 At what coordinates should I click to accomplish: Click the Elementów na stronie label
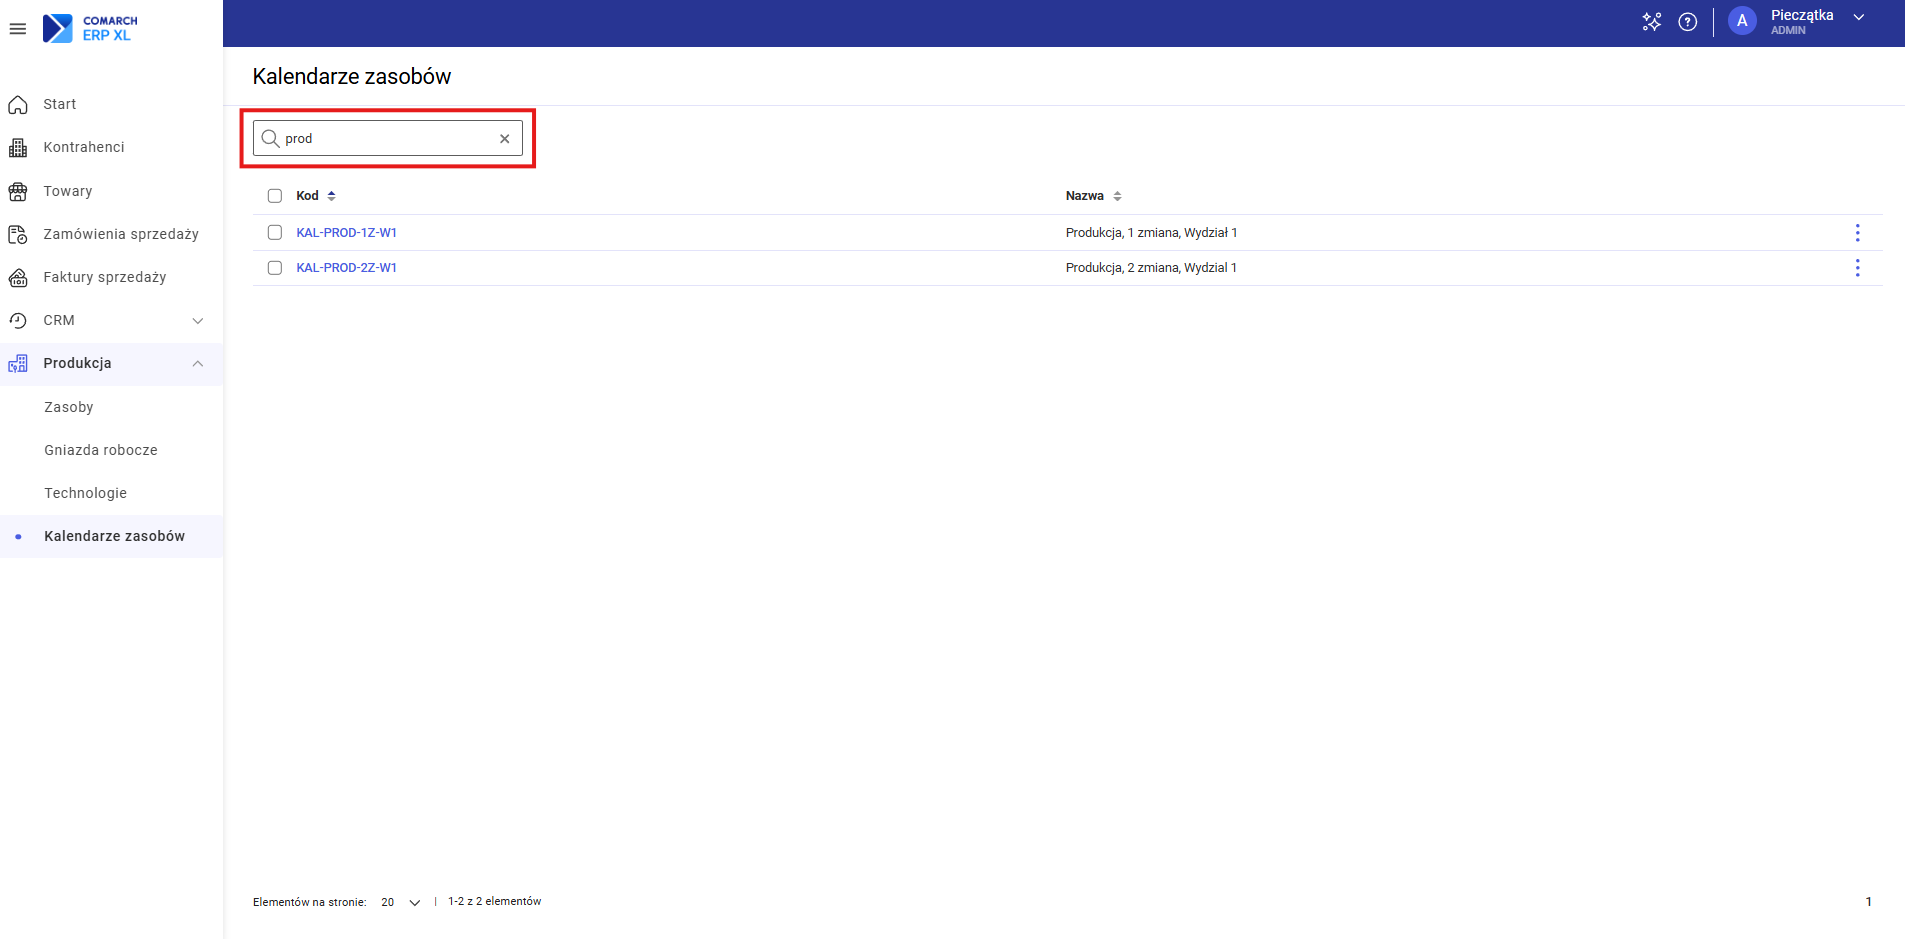click(x=310, y=902)
